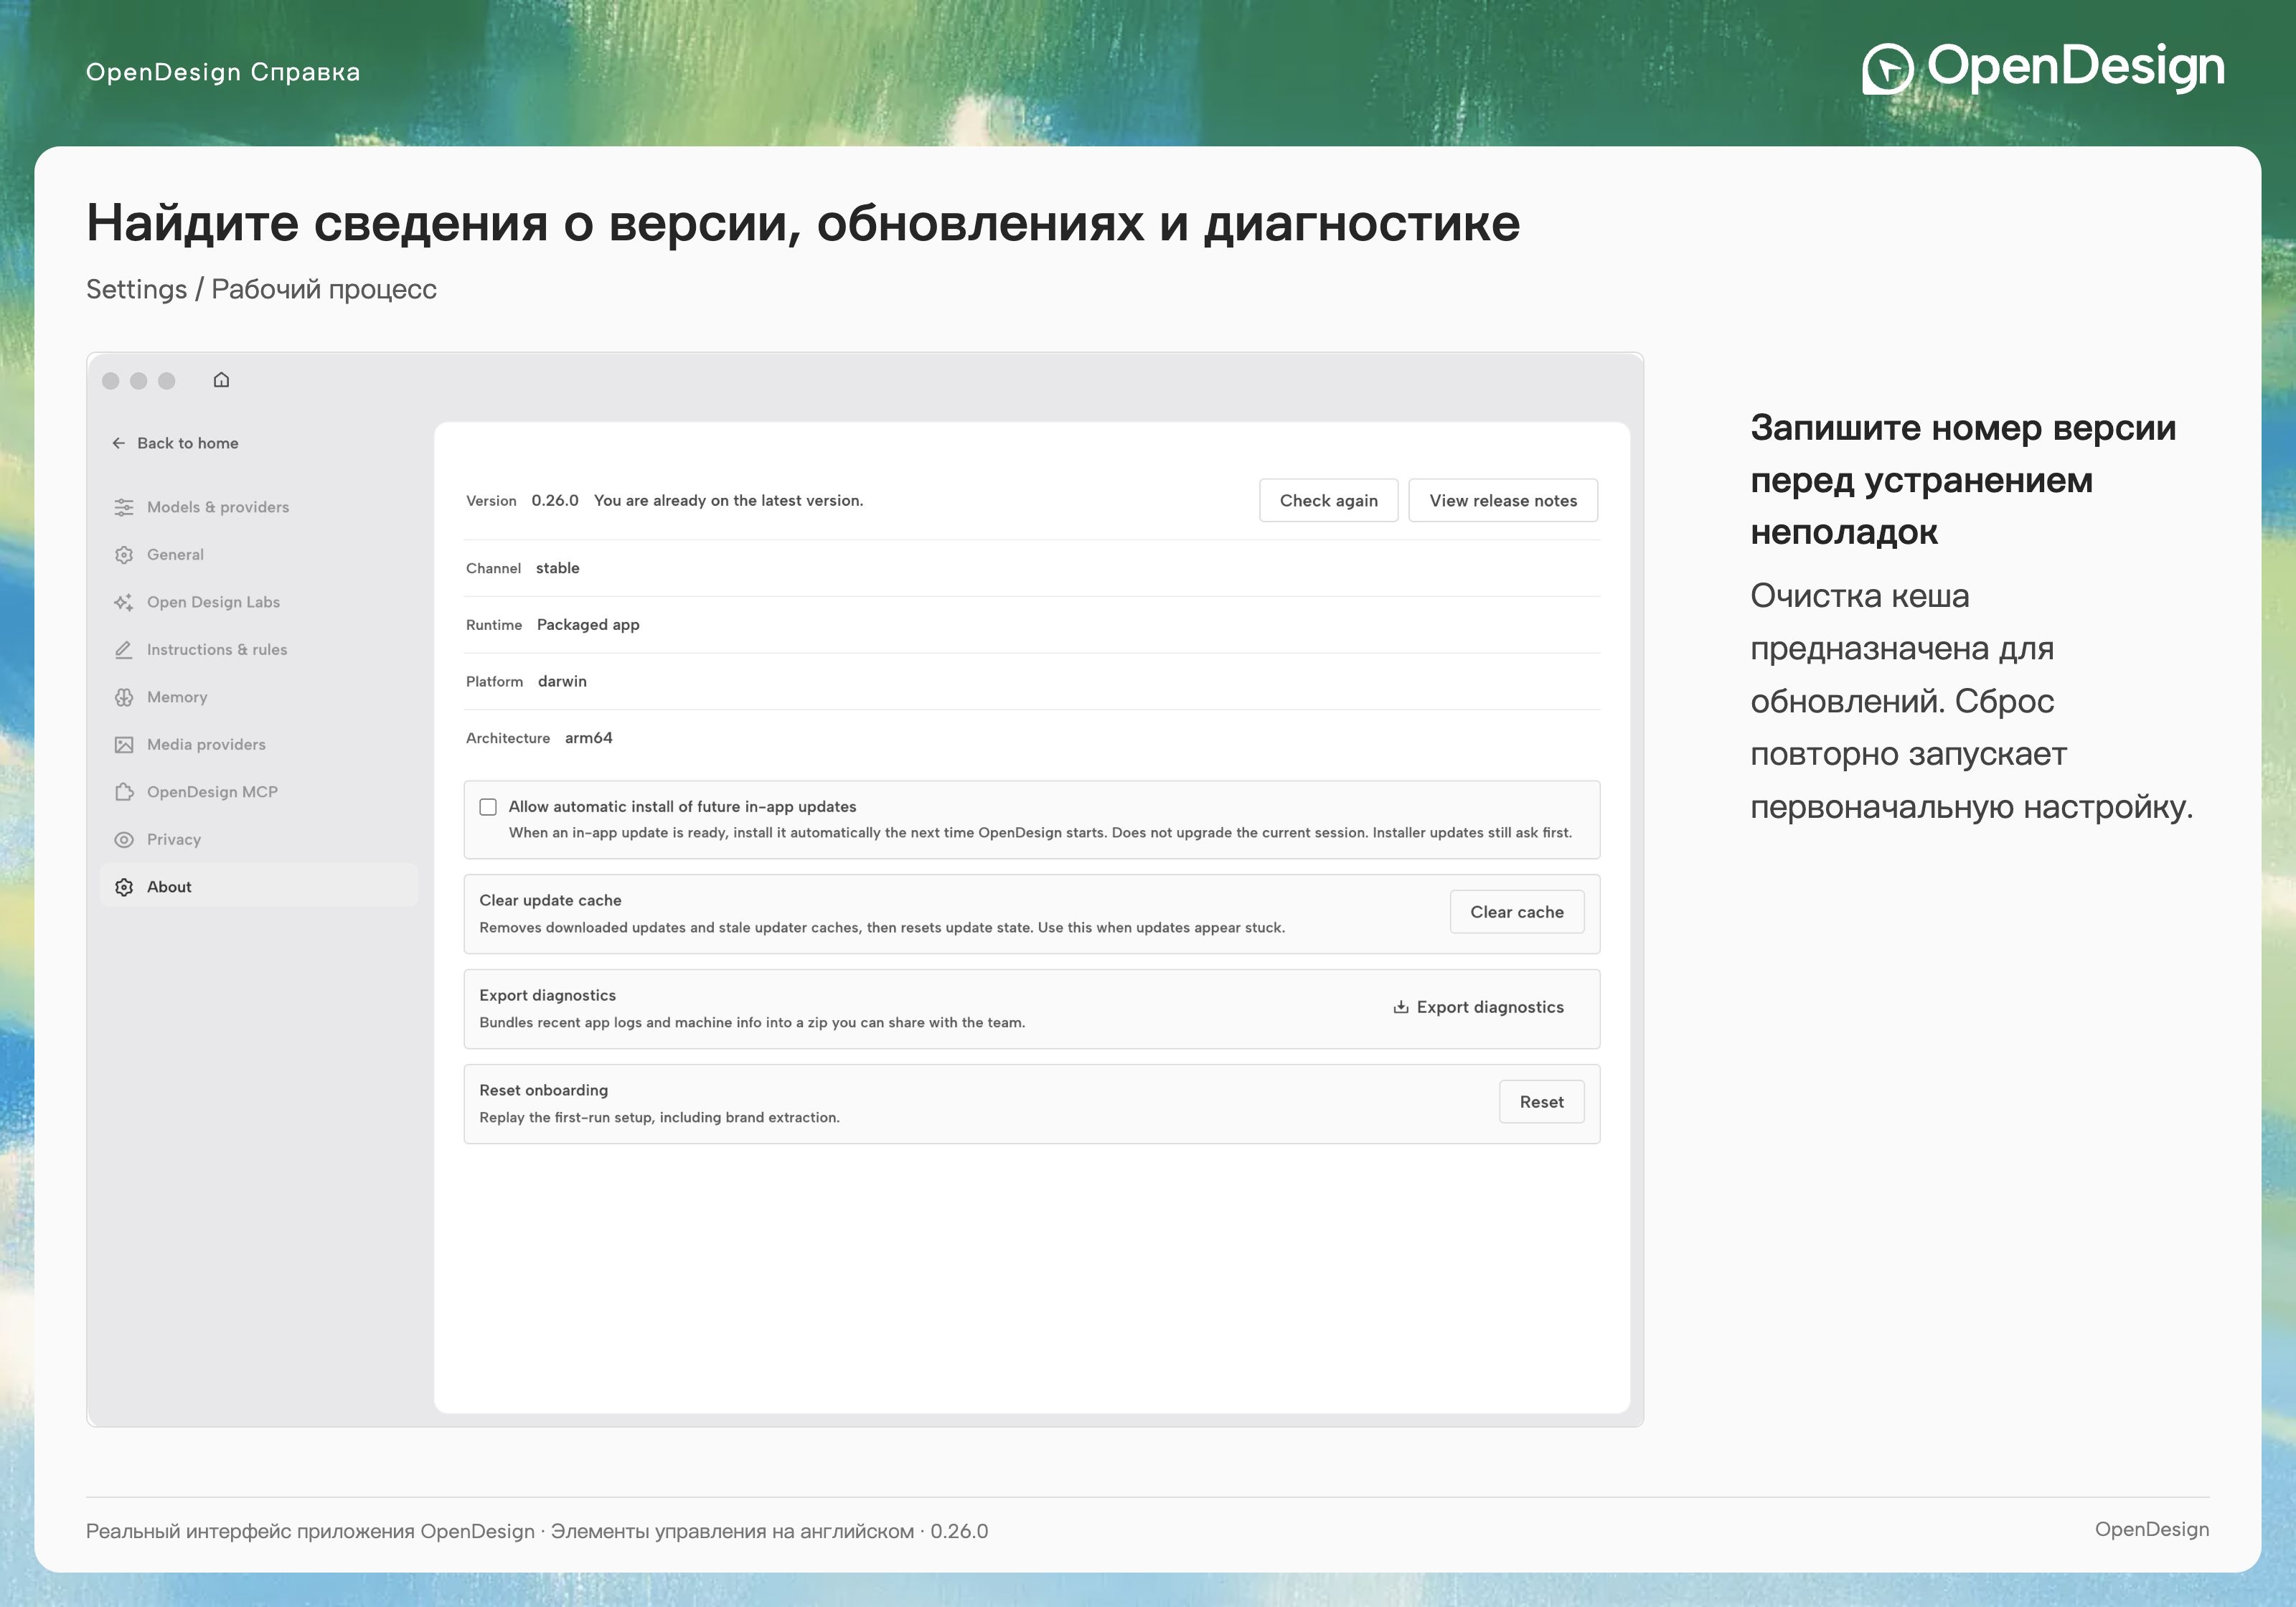Go to Instructions & rules section
The image size is (2296, 1607).
coord(259,650)
